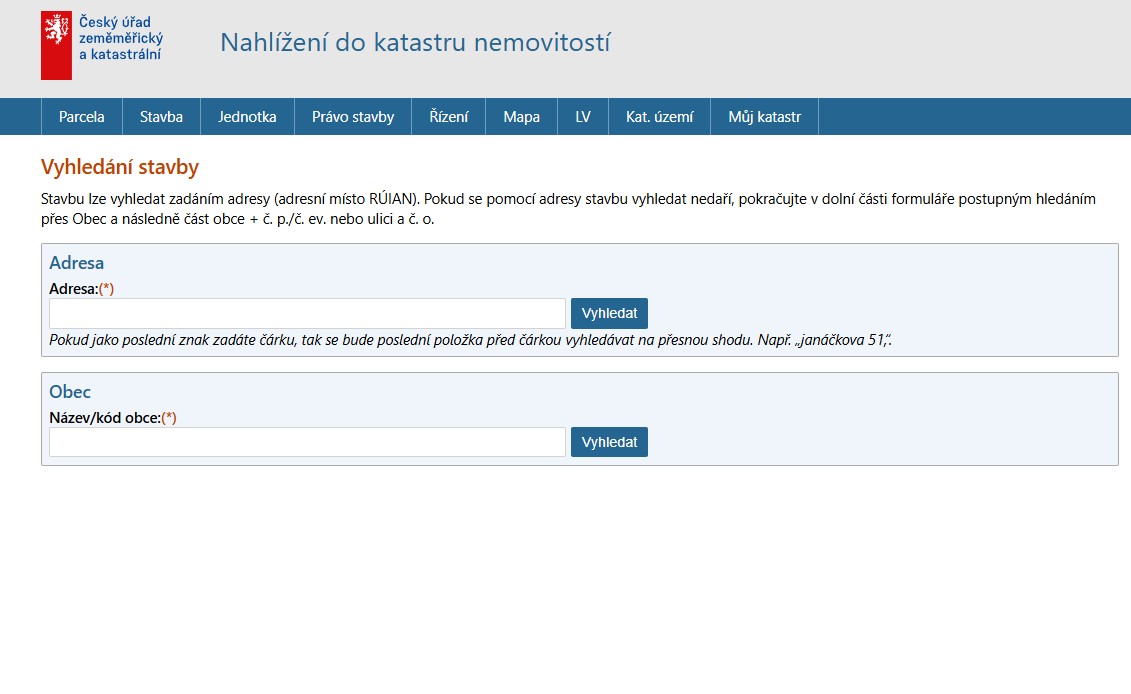Image resolution: width=1131 pixels, height=694 pixels.
Task: Open the Mapa navigation item
Action: [x=521, y=117]
